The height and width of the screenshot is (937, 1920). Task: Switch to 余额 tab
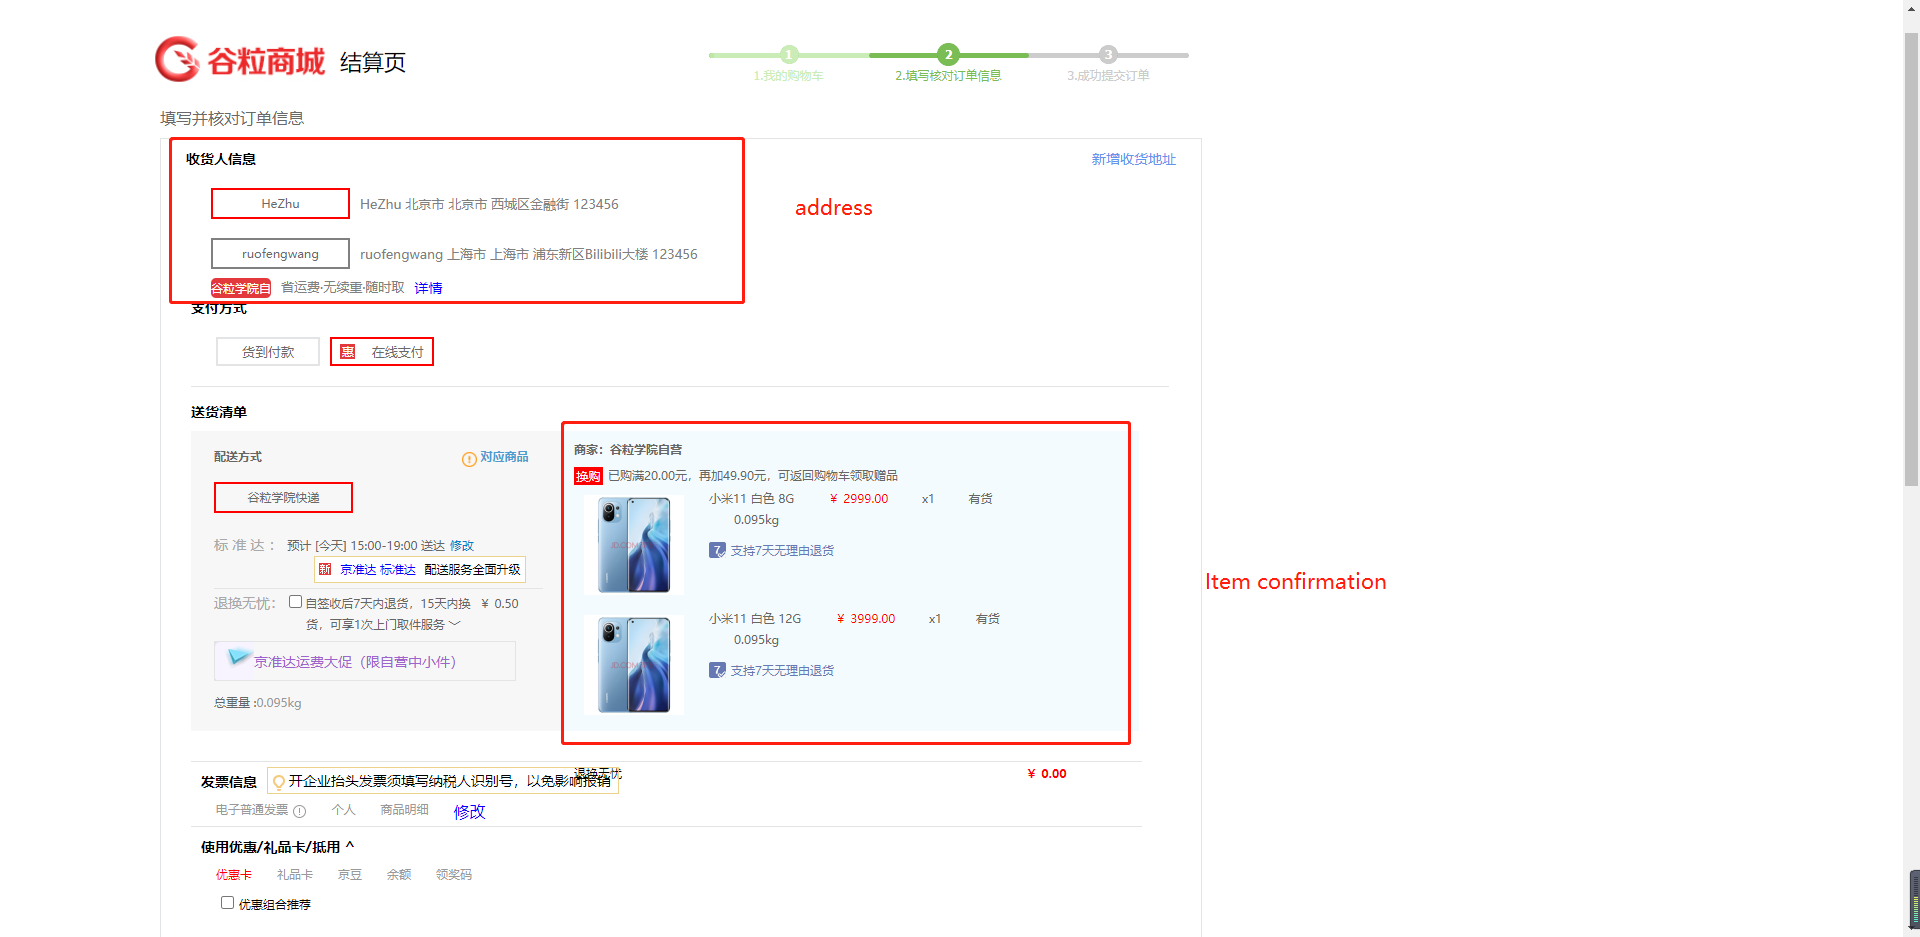[x=399, y=875]
